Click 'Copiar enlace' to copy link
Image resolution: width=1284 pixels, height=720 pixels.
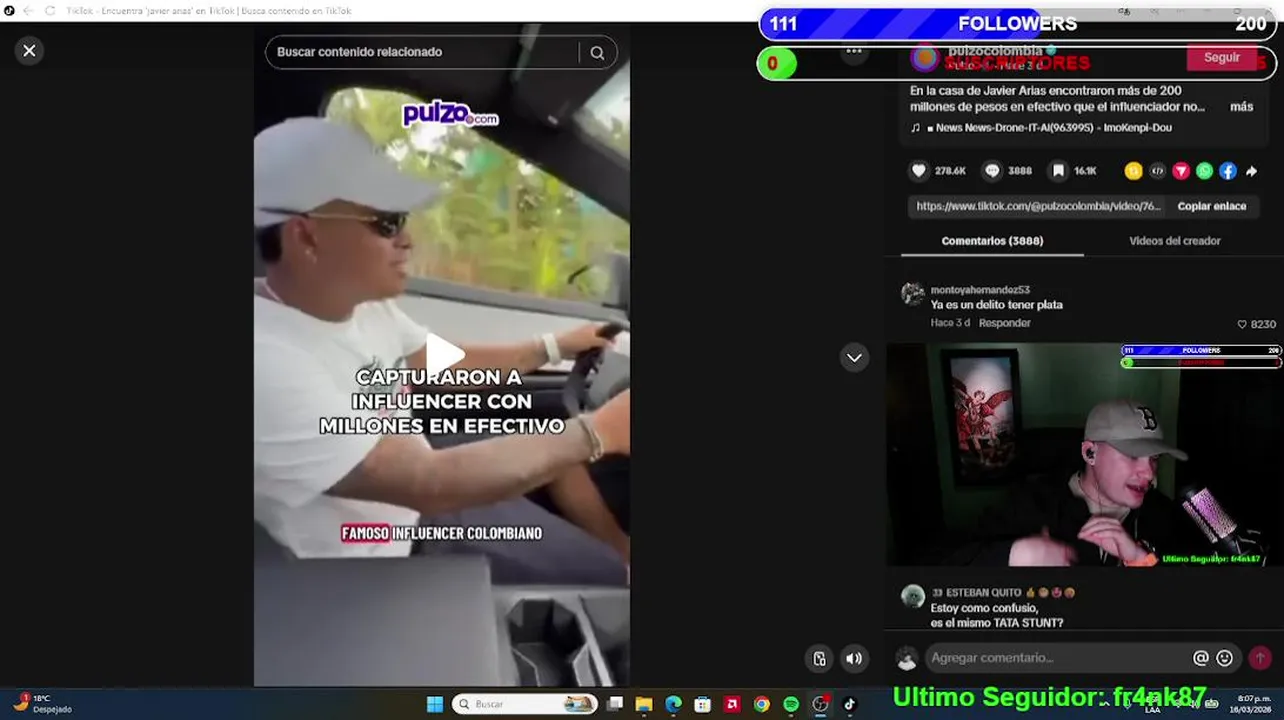click(x=1211, y=206)
